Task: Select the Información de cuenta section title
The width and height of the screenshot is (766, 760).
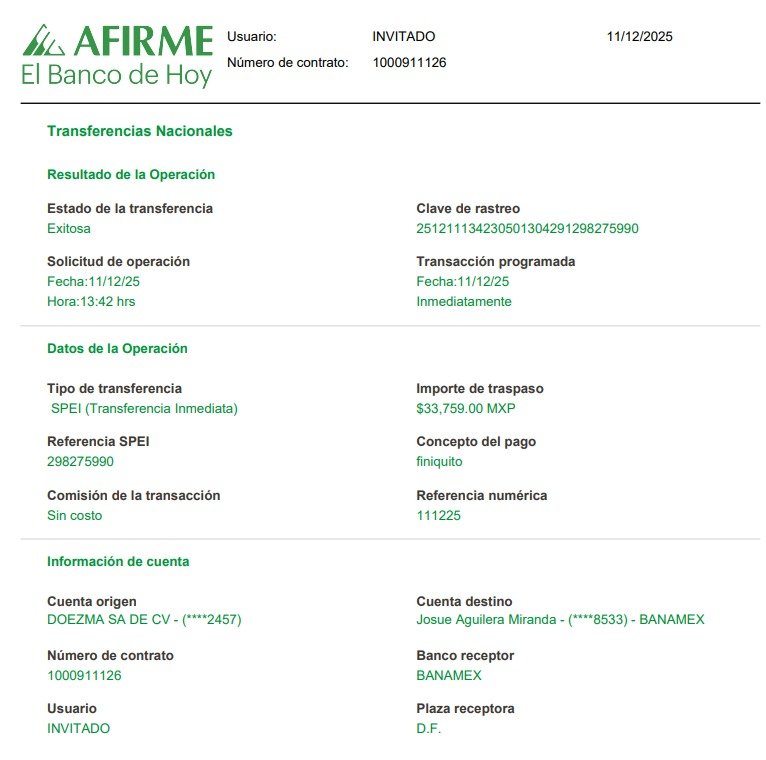Action: point(118,561)
